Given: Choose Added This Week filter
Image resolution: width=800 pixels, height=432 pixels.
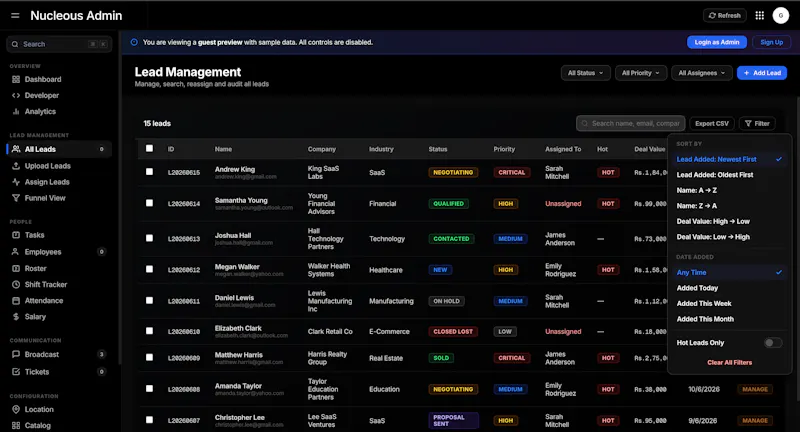Looking at the screenshot, I should [x=729, y=303].
